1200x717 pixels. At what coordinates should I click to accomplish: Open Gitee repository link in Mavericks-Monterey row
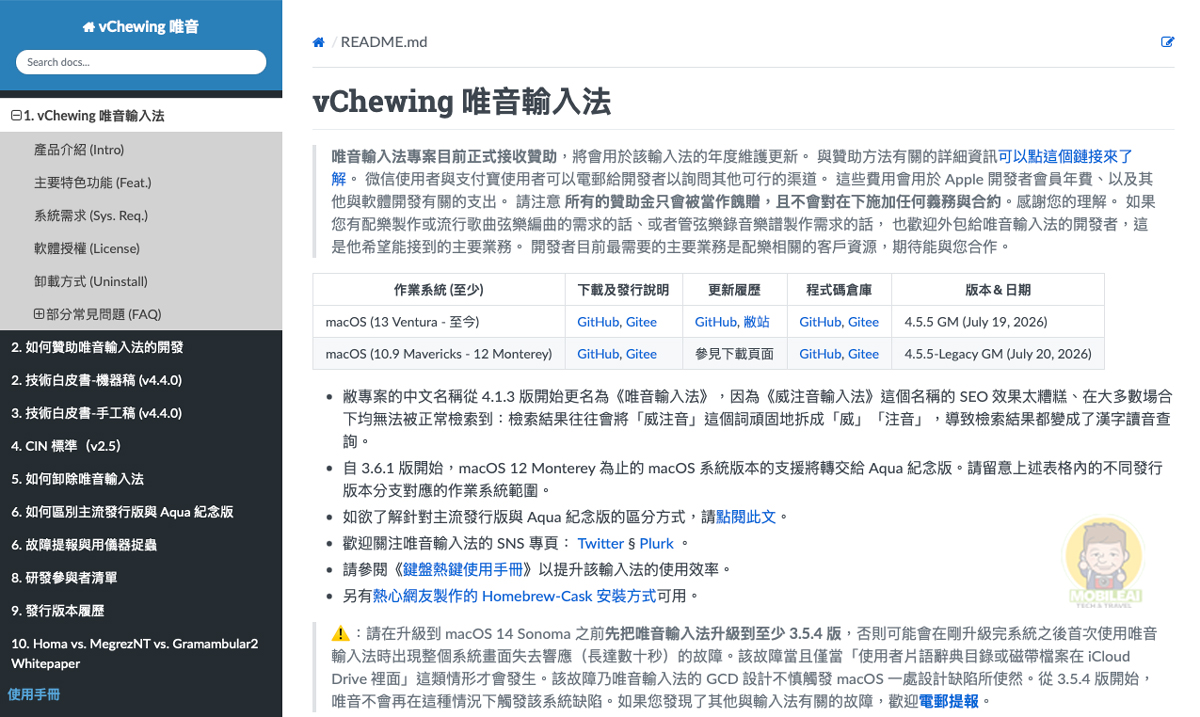click(x=863, y=354)
